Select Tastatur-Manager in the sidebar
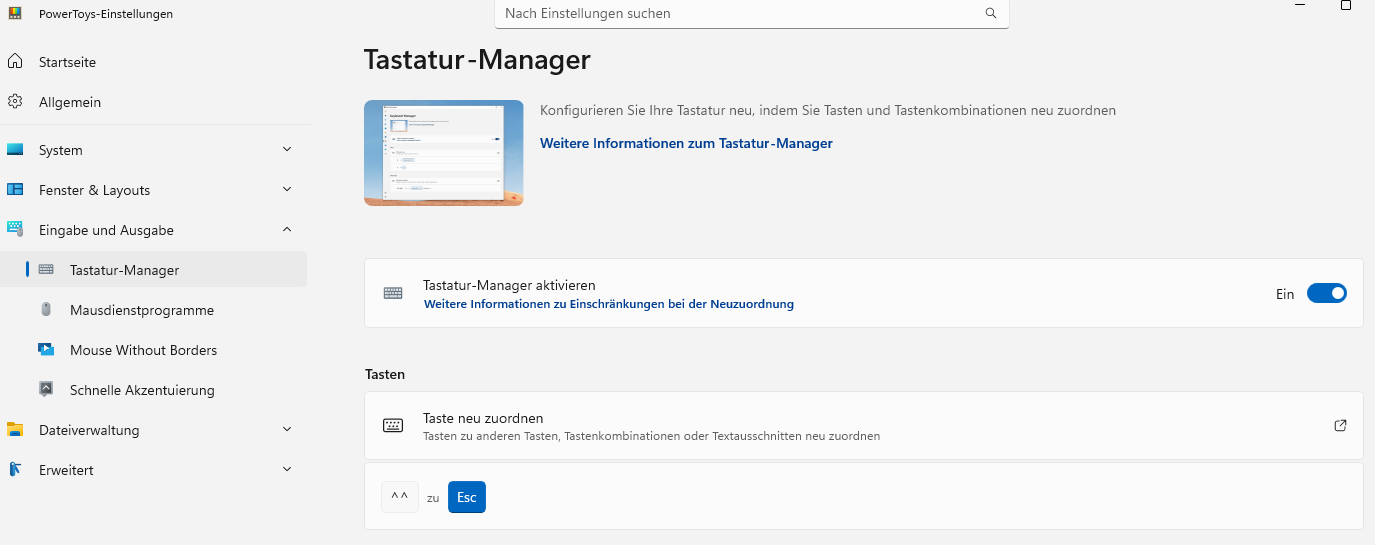This screenshot has width=1375, height=545. tap(154, 270)
